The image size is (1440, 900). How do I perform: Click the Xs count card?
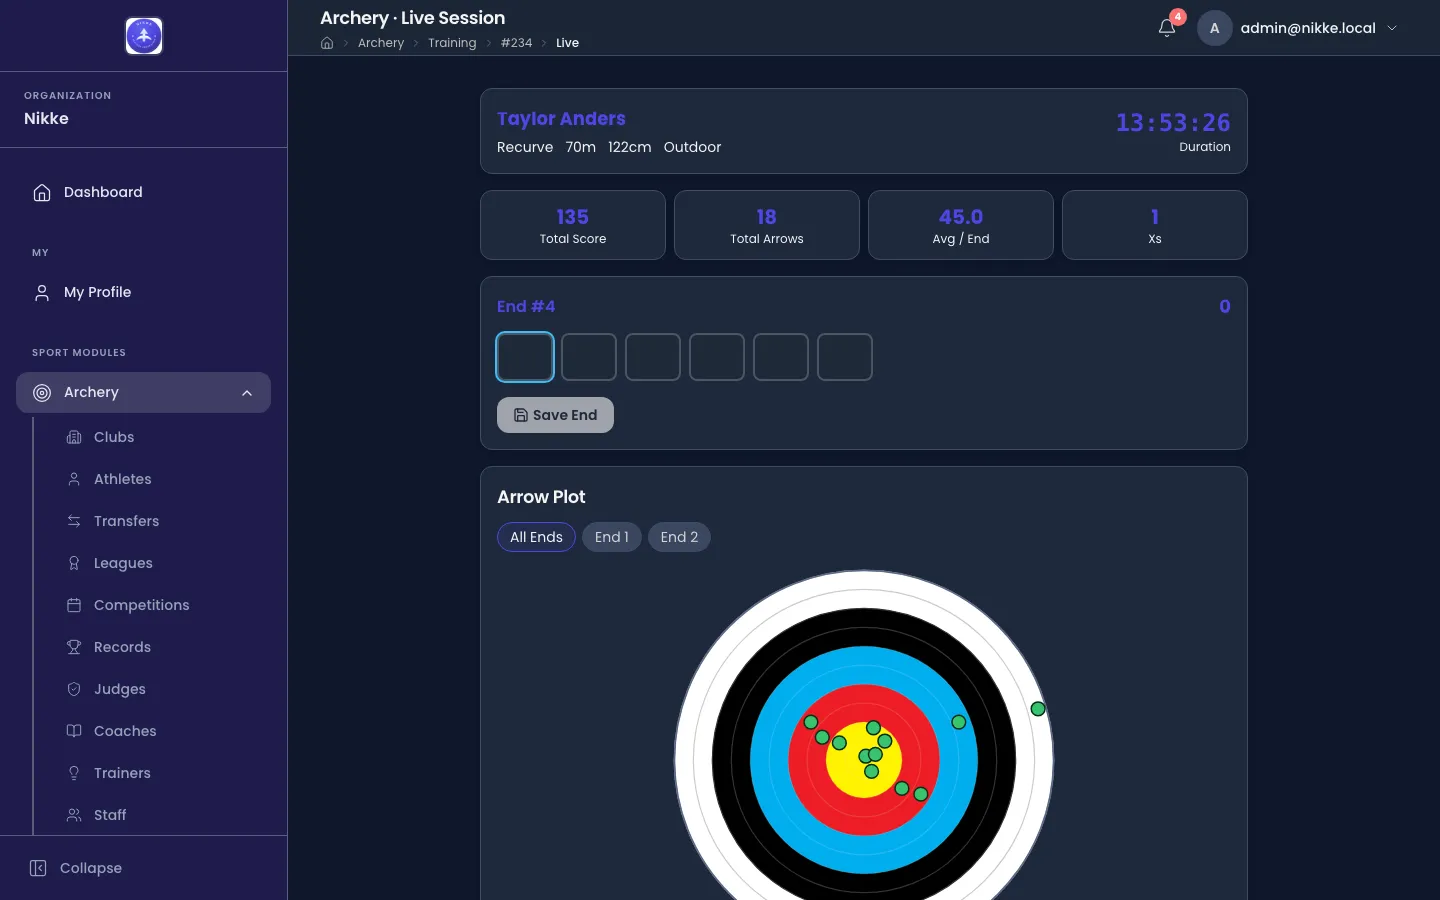coord(1155,225)
